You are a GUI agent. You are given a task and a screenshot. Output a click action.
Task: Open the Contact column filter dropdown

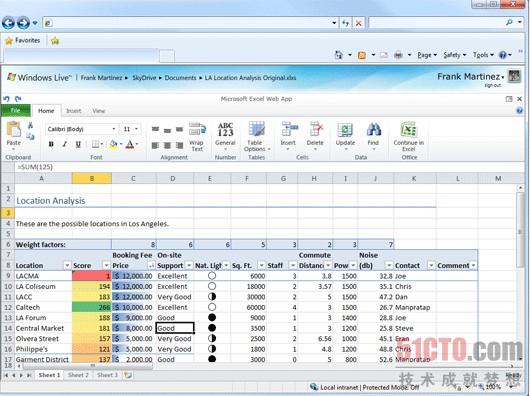click(x=431, y=266)
